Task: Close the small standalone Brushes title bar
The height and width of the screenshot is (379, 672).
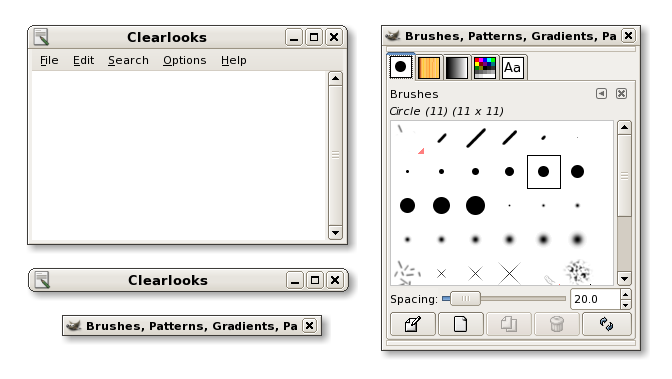Action: click(x=309, y=326)
